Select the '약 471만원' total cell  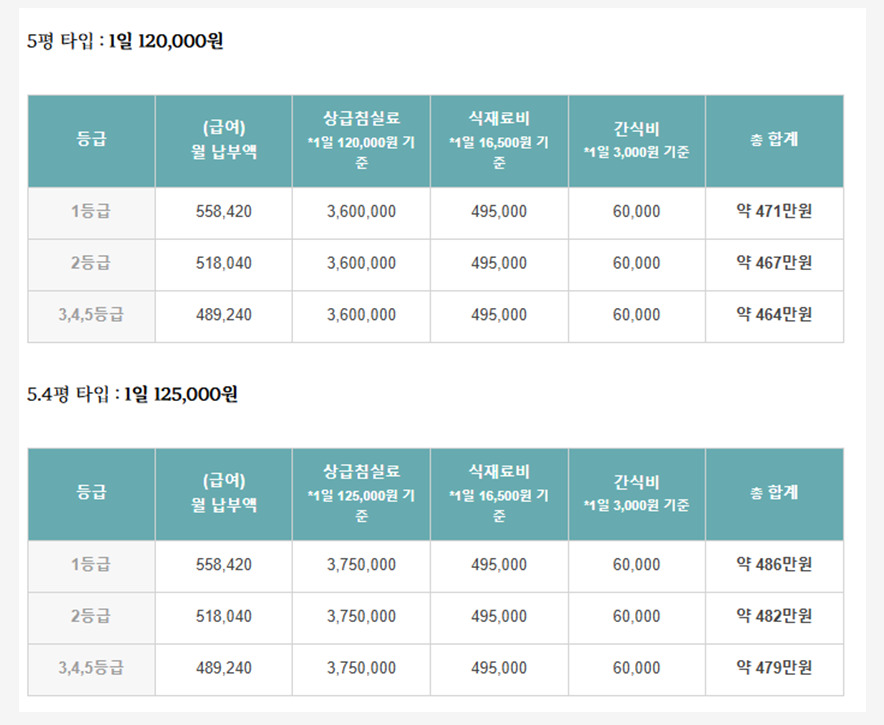tap(774, 211)
